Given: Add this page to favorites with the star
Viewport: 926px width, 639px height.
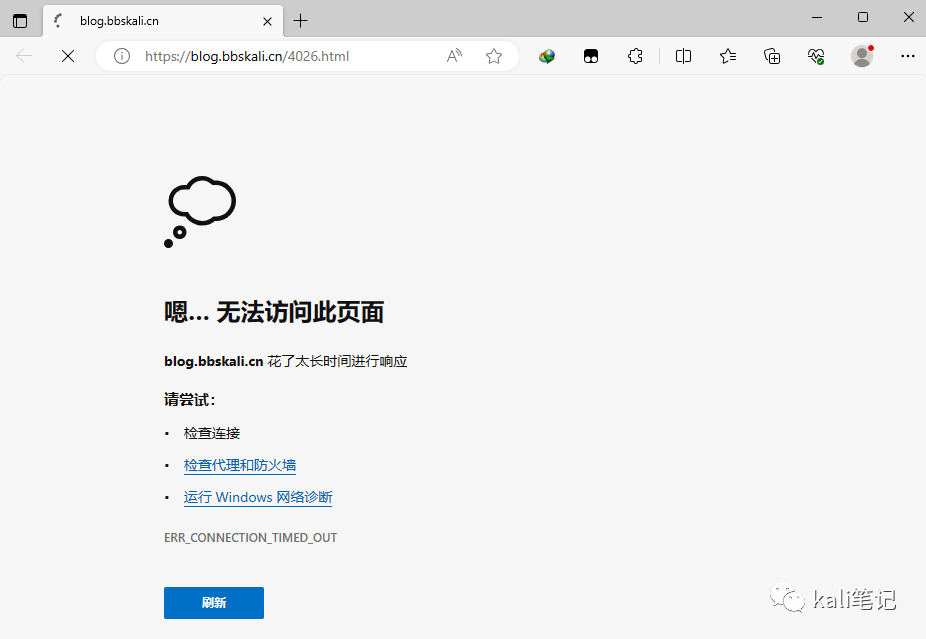Looking at the screenshot, I should coord(493,56).
